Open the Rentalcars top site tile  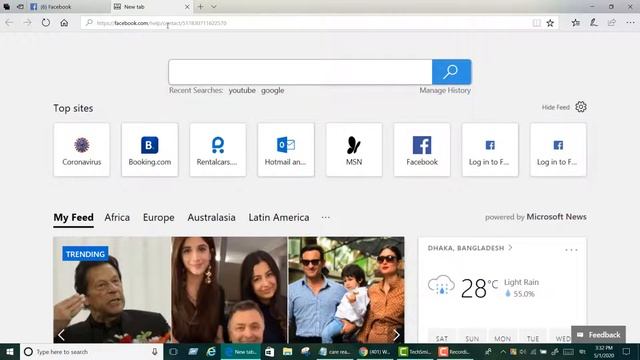tap(218, 150)
